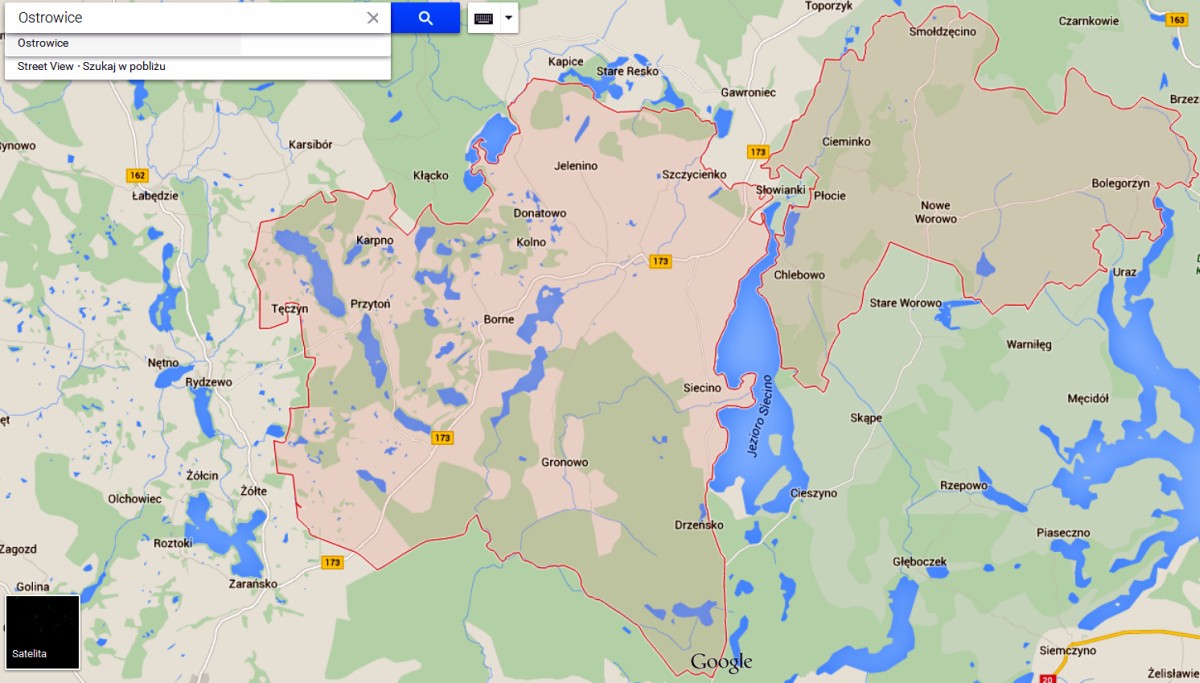Click the Golina town label
1200x683 pixels.
[x=32, y=586]
